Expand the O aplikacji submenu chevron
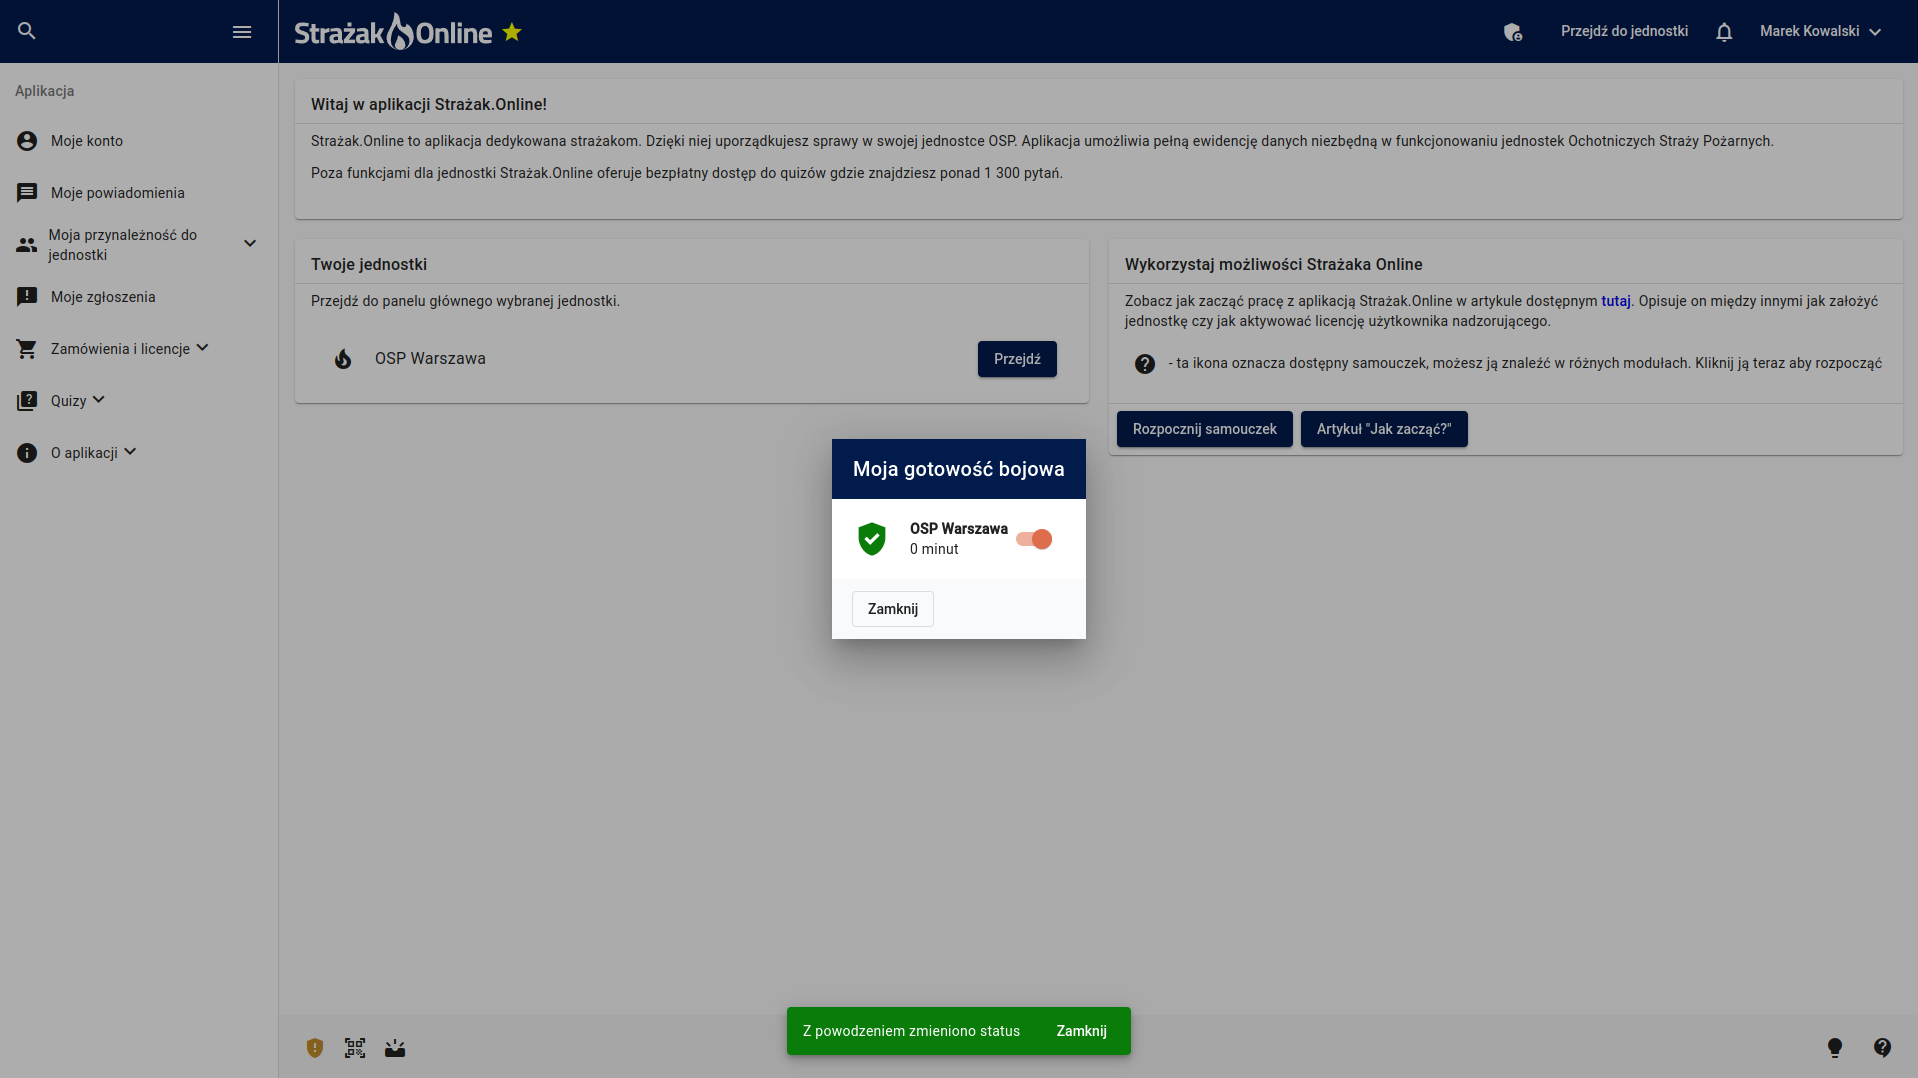 click(130, 452)
